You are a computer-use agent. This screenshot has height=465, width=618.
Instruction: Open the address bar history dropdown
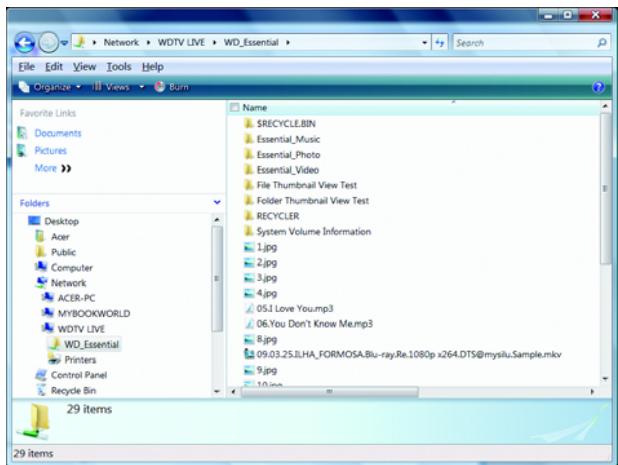pyautogui.click(x=424, y=43)
